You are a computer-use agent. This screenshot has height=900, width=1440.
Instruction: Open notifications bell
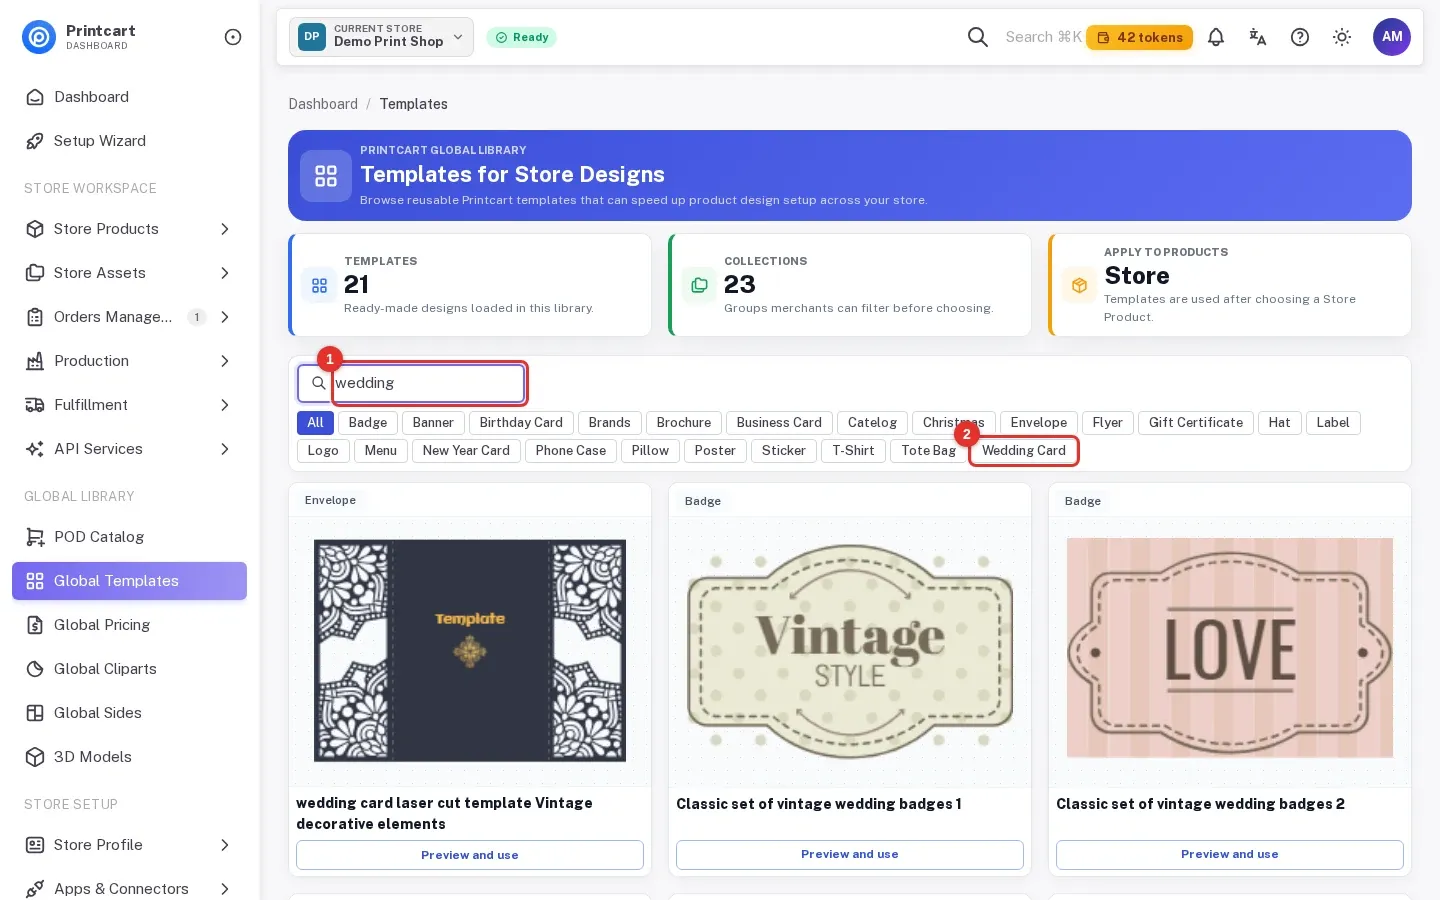pyautogui.click(x=1216, y=37)
